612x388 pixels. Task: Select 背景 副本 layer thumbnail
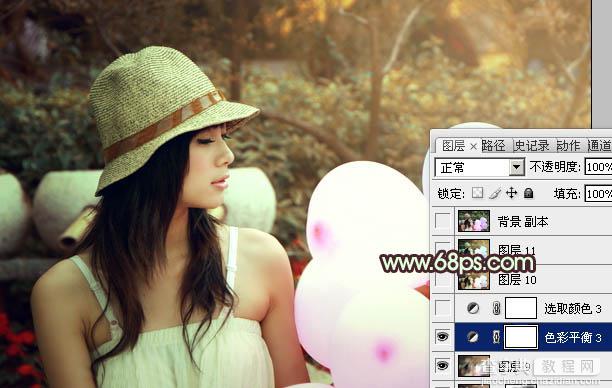(474, 221)
